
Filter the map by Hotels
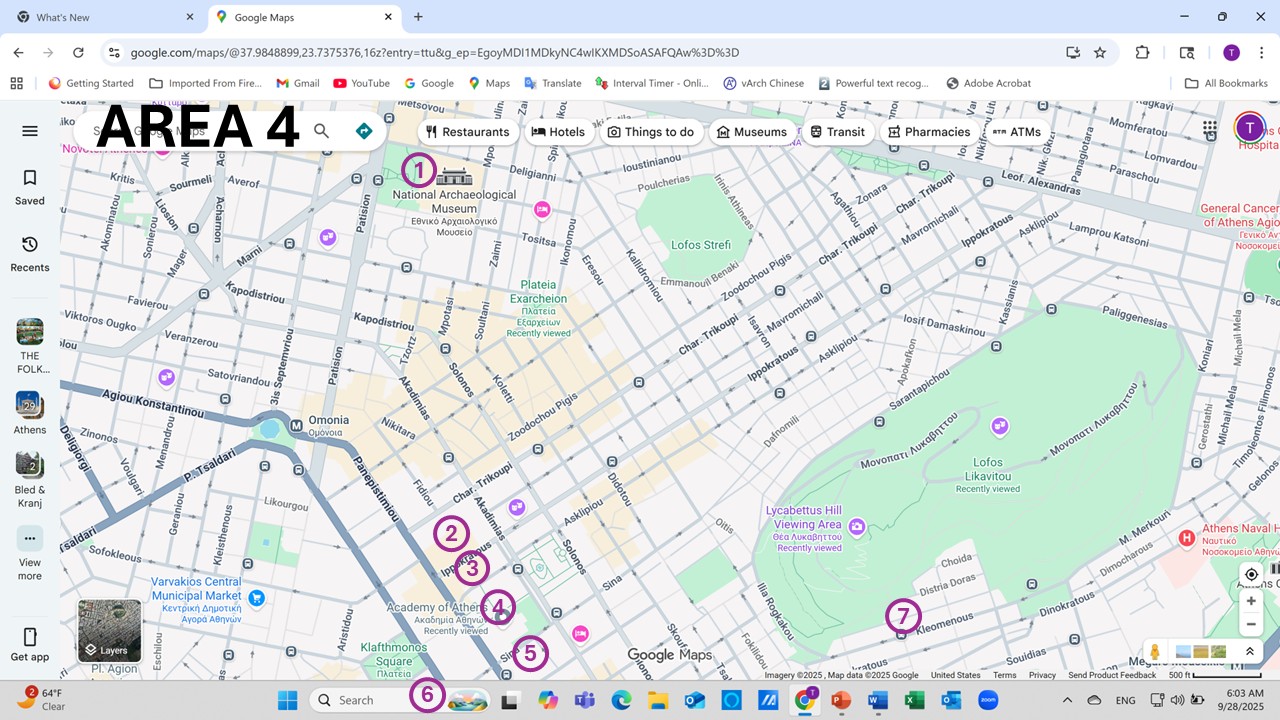[x=559, y=132]
